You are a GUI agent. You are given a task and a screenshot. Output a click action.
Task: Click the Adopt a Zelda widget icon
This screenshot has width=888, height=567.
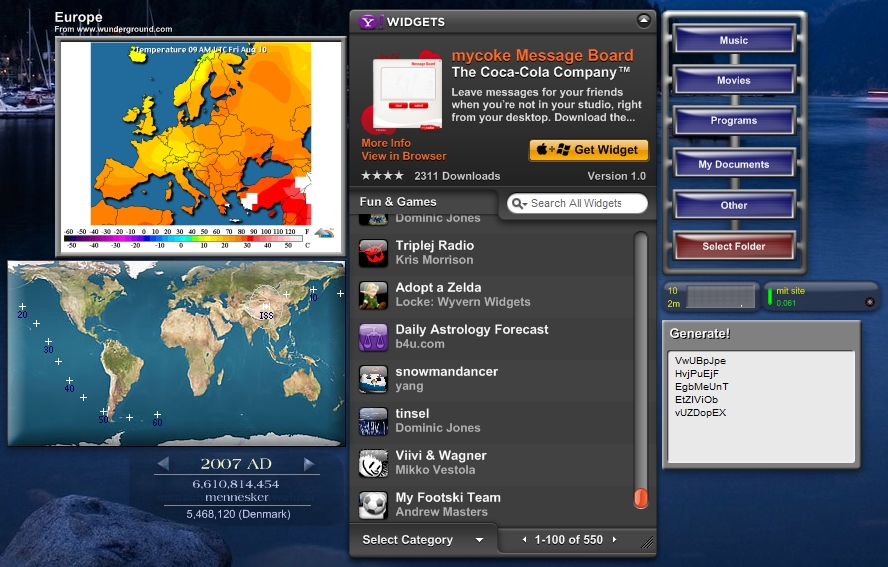373,295
